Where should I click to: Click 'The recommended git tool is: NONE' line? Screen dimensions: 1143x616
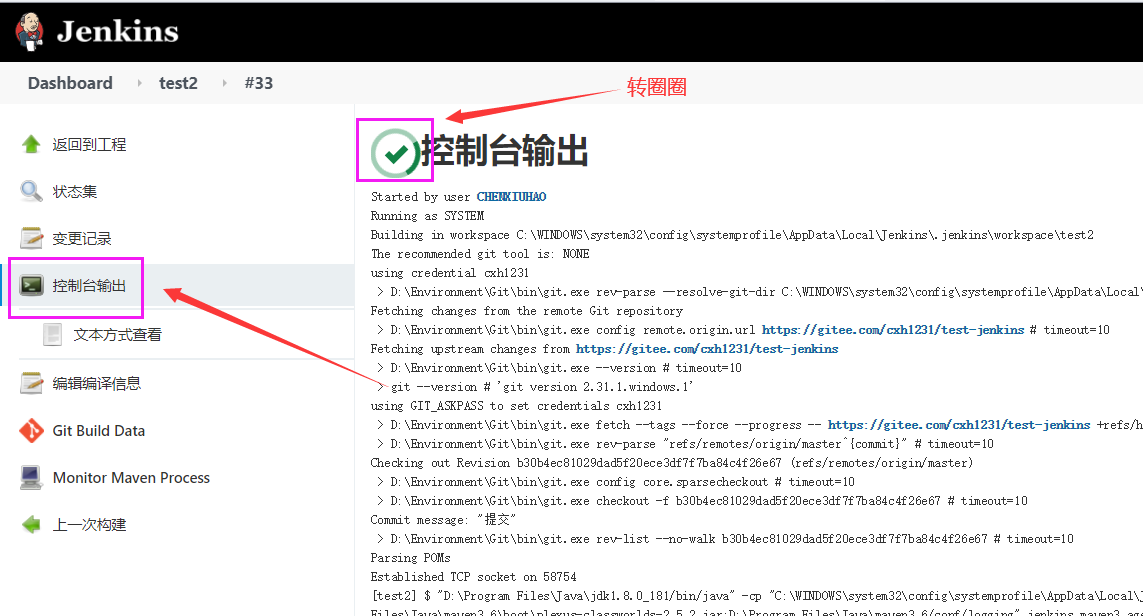[480, 254]
